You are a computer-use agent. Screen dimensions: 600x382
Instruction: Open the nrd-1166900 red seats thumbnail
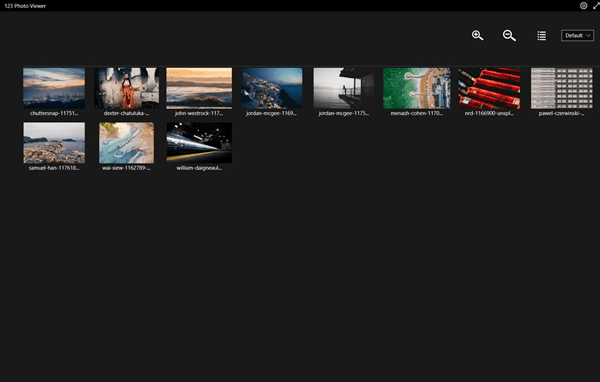[489, 88]
